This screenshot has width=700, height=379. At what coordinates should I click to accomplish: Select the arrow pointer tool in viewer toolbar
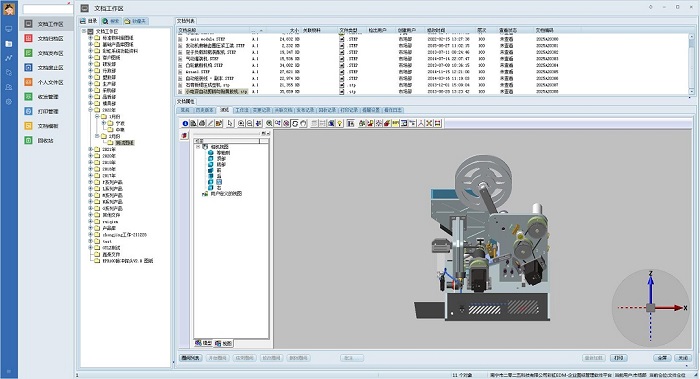230,124
